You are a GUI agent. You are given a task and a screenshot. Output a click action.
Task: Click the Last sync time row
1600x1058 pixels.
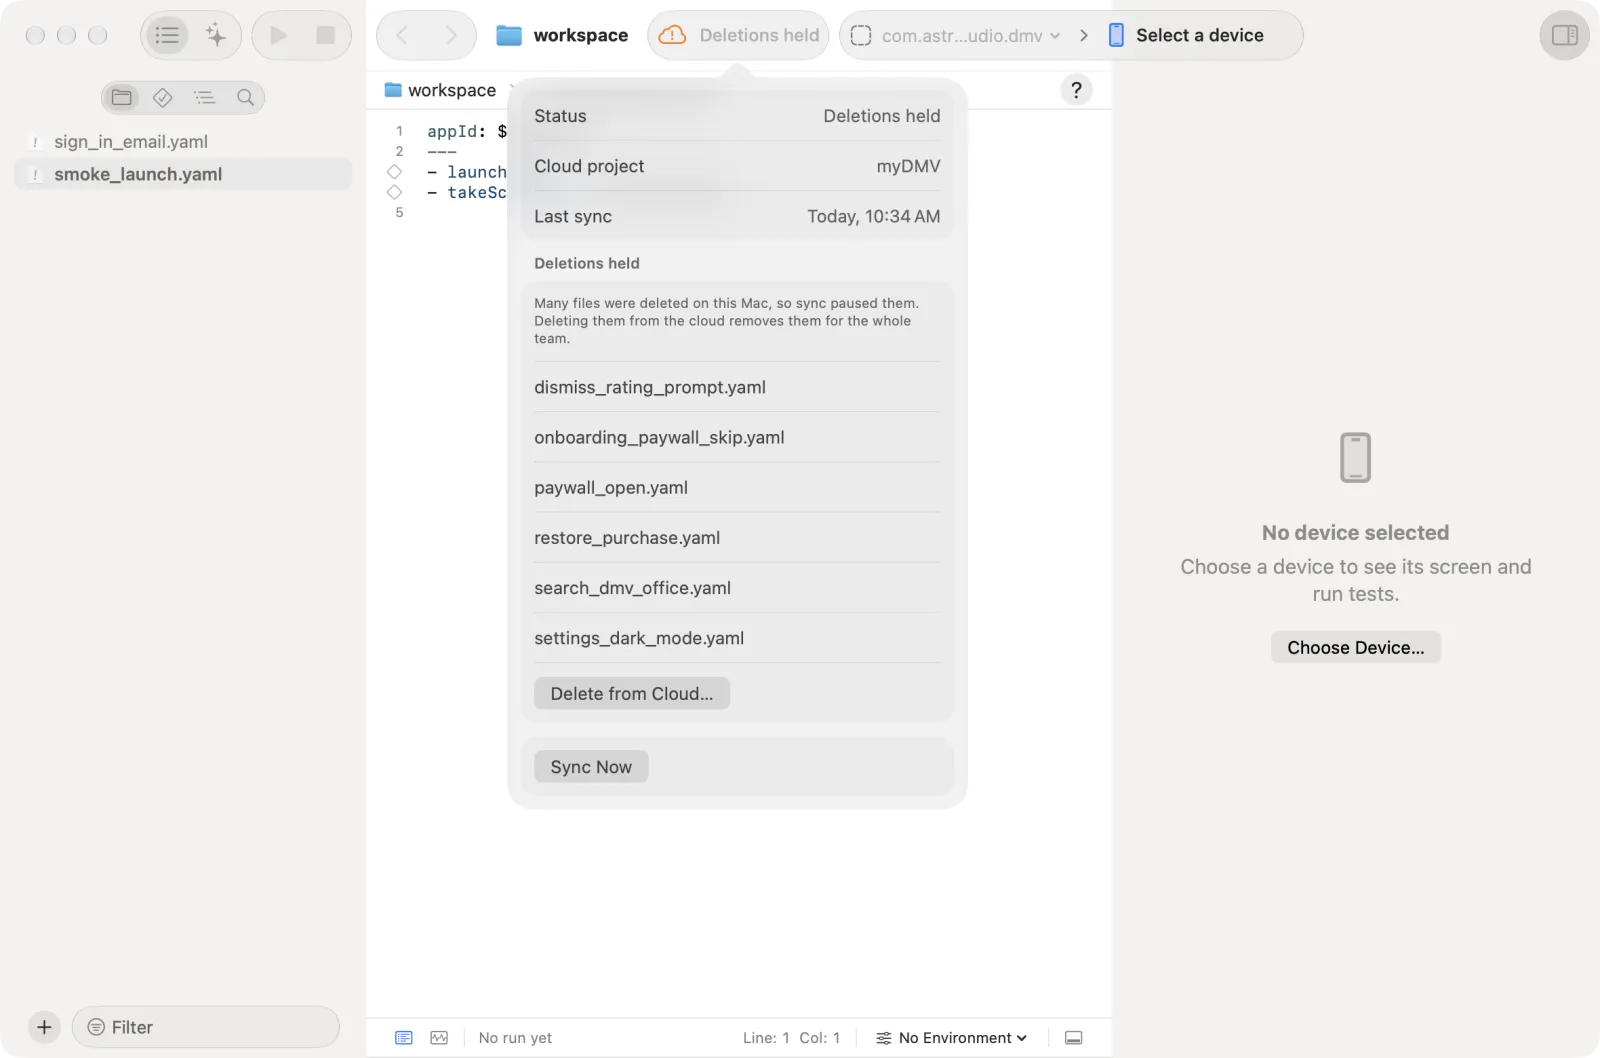pyautogui.click(x=737, y=216)
